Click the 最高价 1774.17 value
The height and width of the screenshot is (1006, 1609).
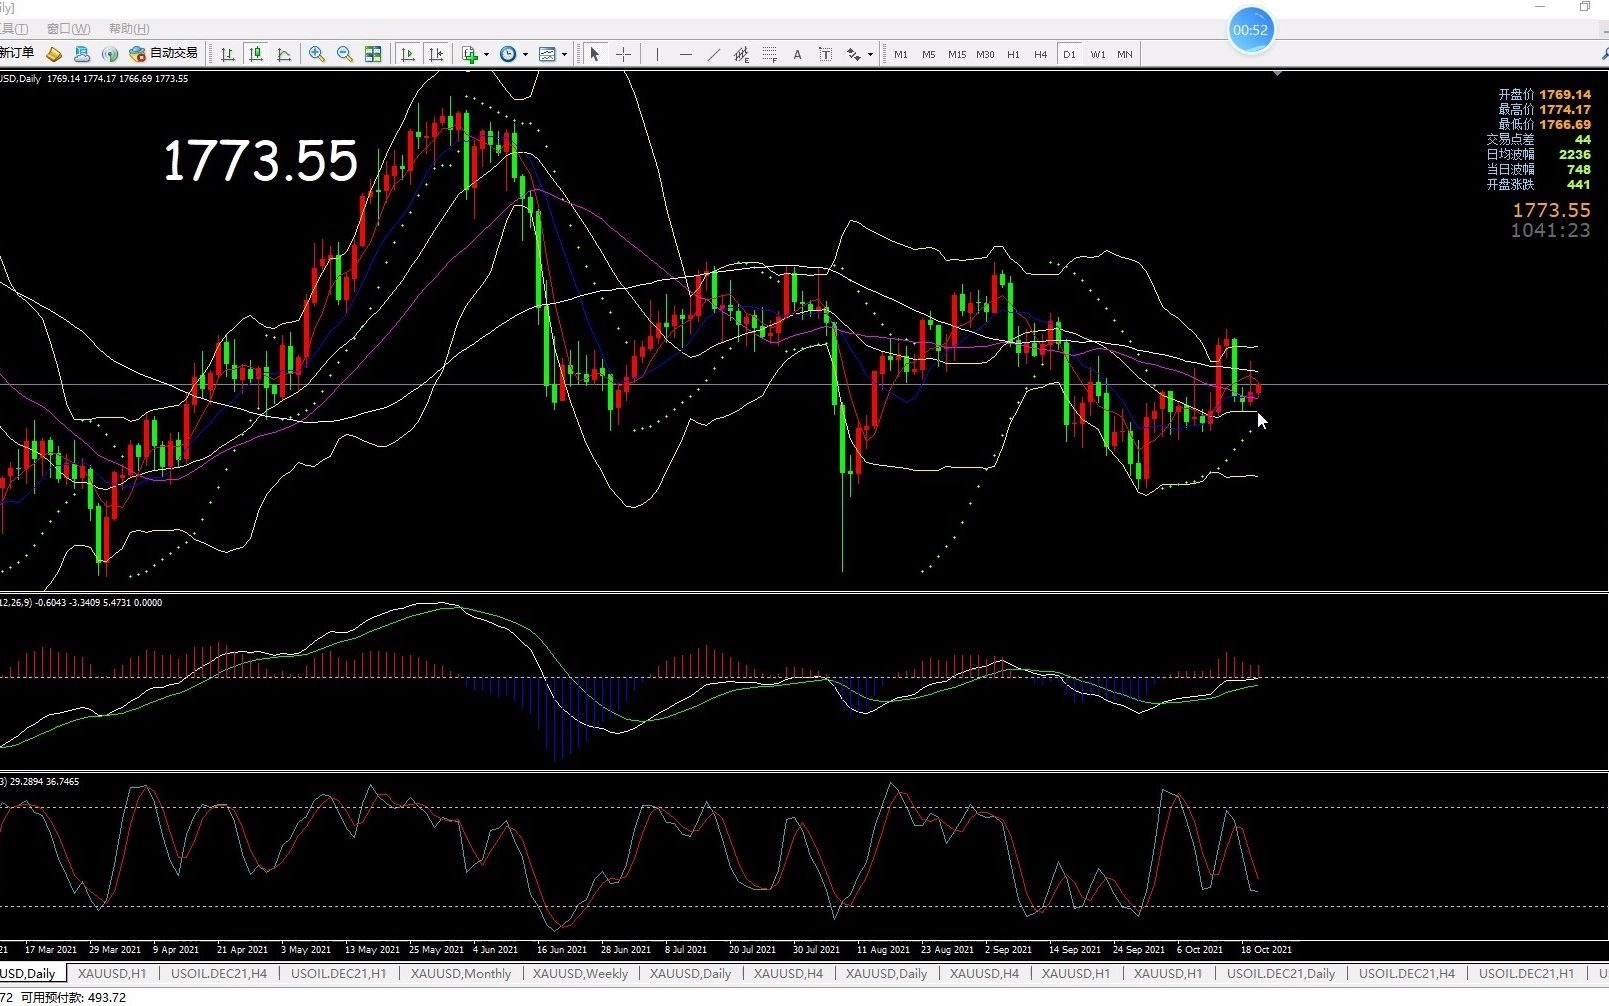click(x=1565, y=109)
